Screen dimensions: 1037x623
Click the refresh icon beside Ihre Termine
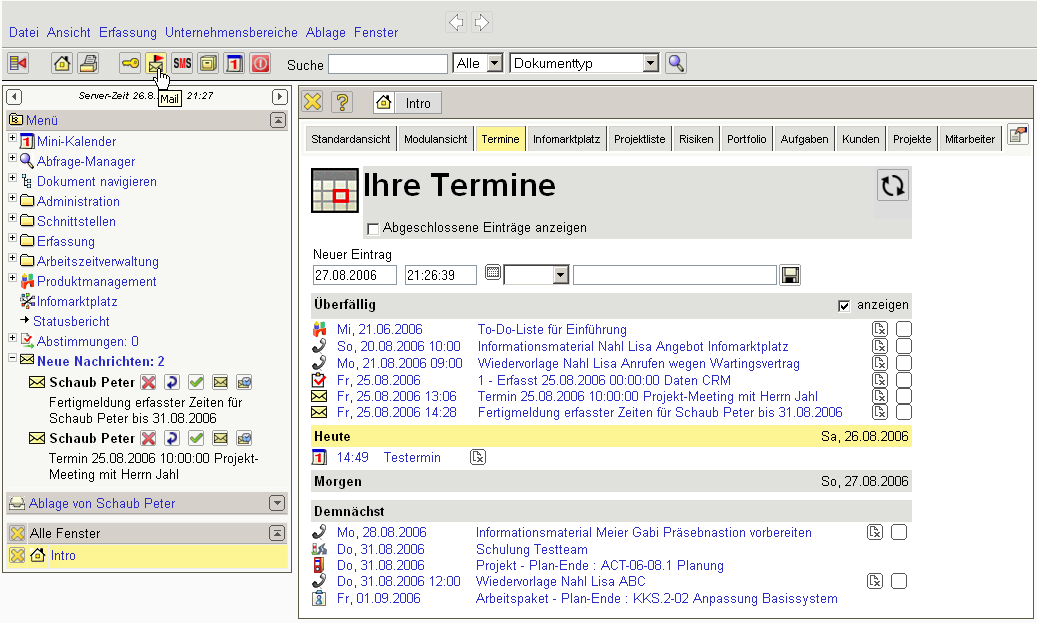click(892, 186)
